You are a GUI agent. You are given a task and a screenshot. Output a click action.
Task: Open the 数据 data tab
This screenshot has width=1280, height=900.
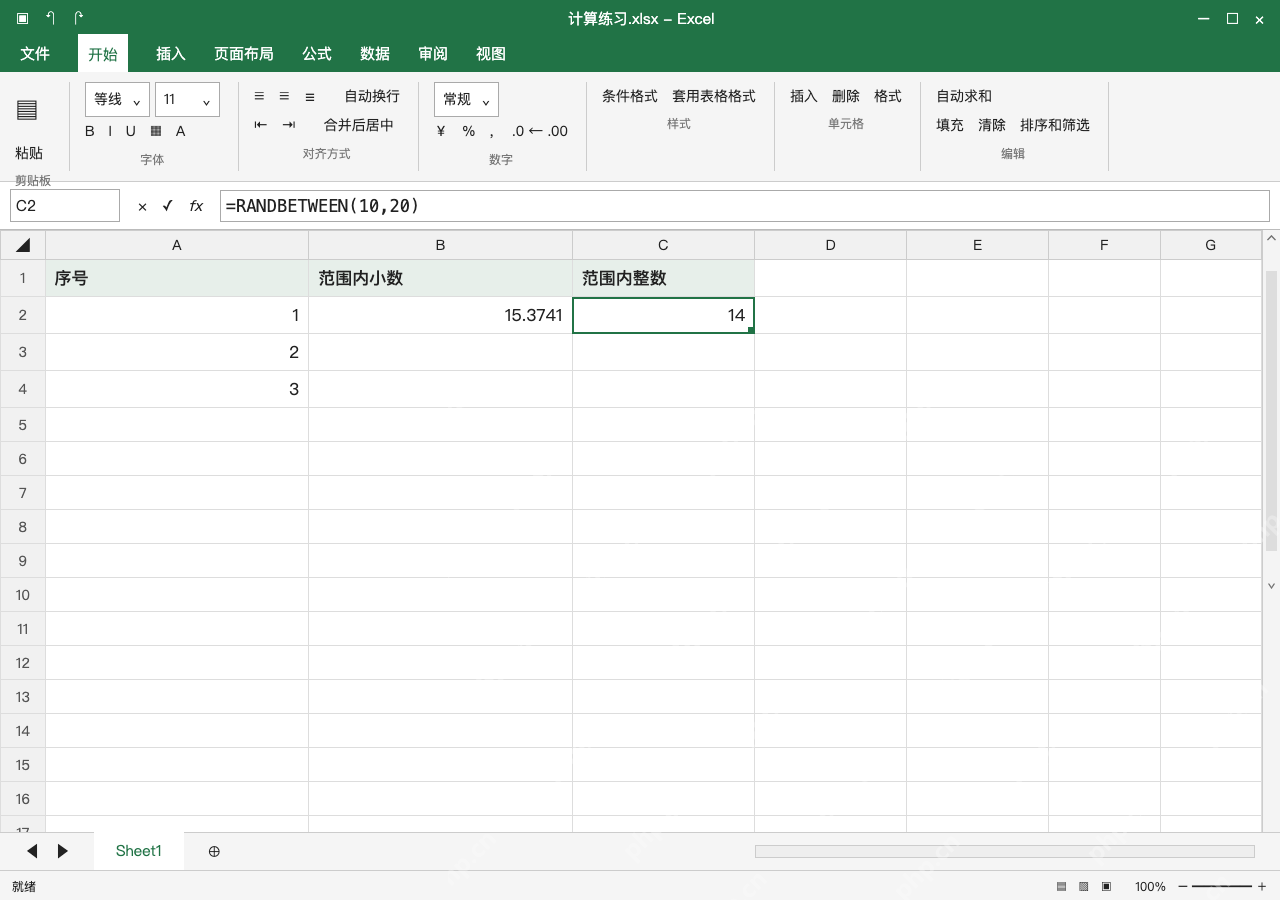pos(375,54)
